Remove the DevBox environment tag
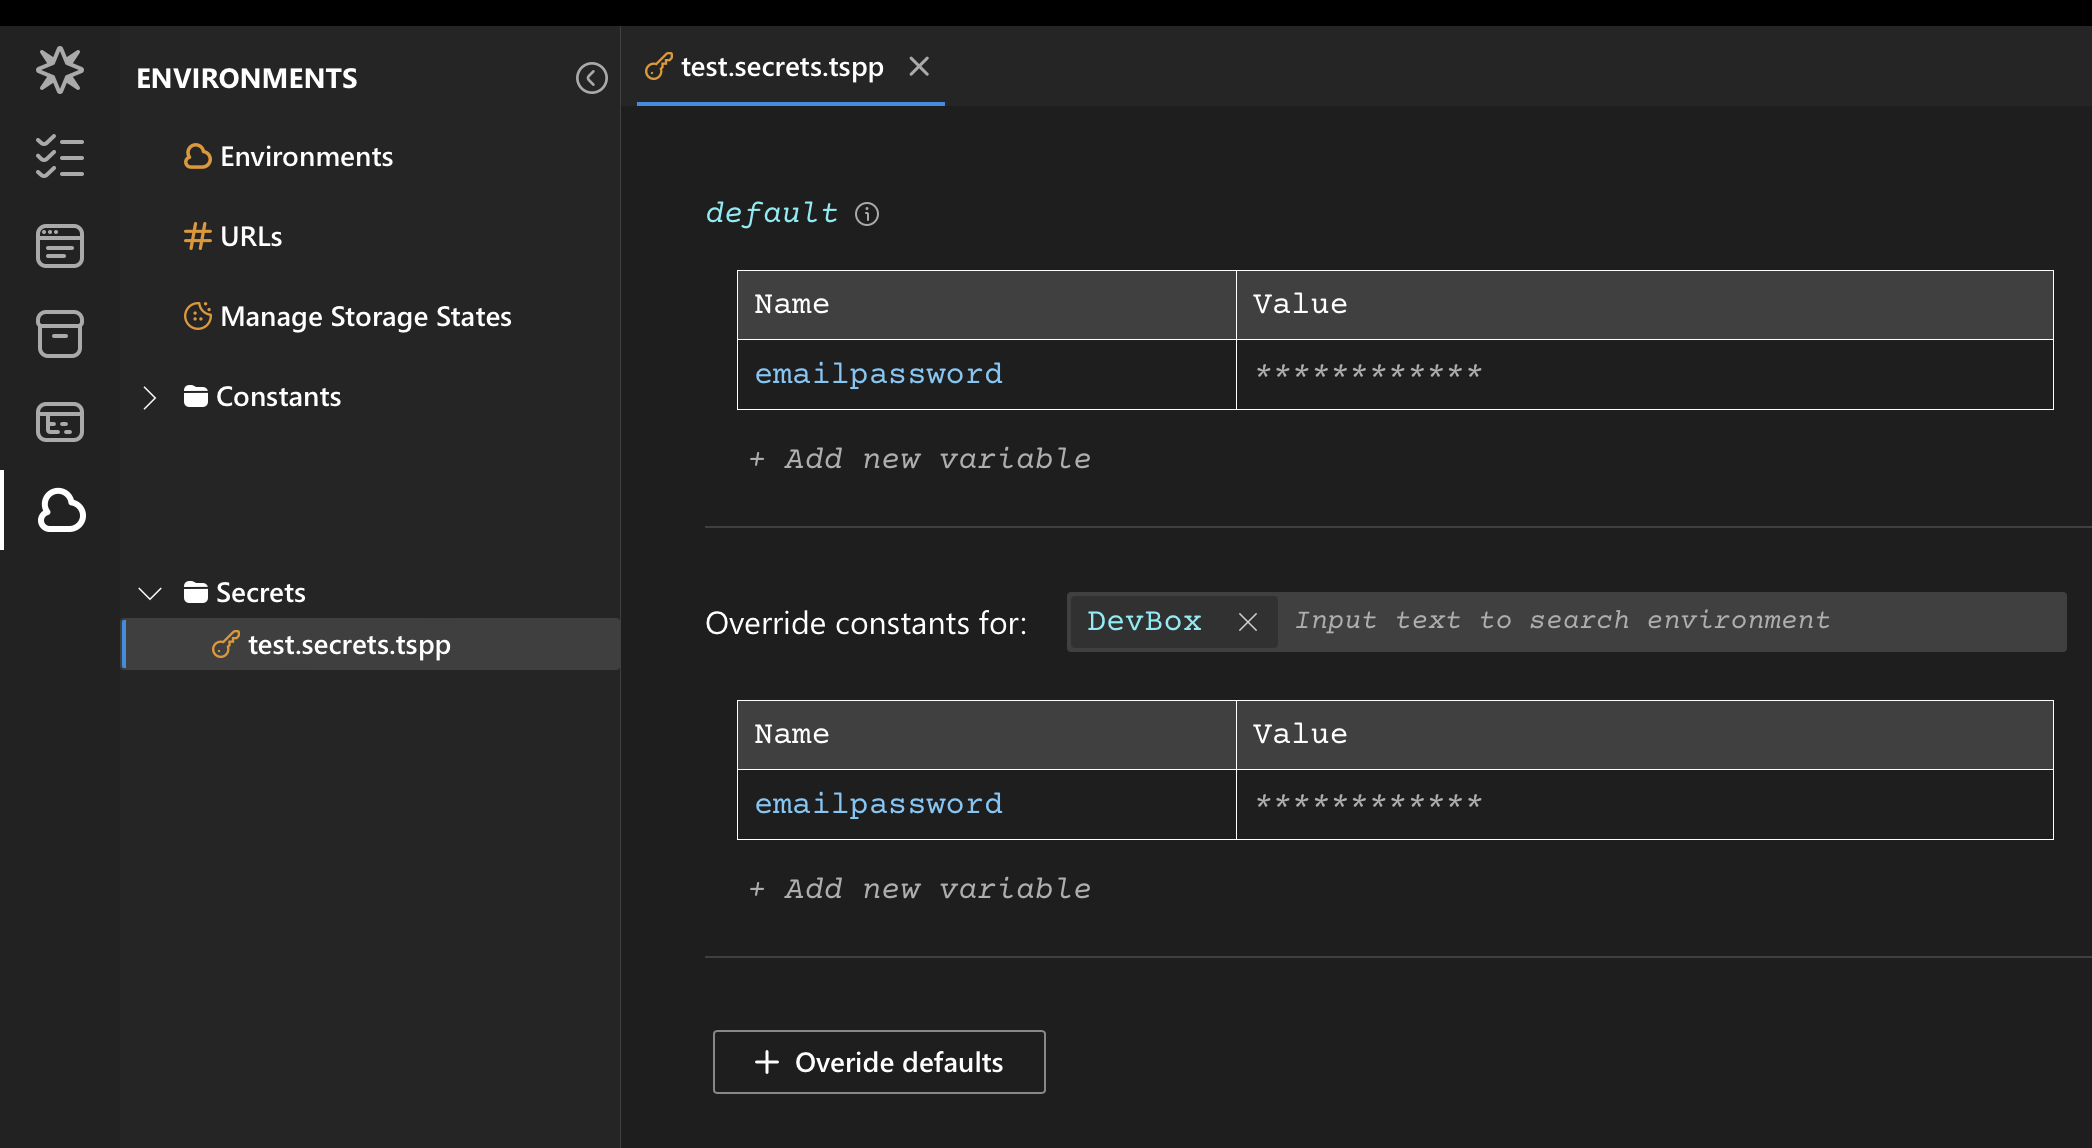The image size is (2092, 1148). click(x=1247, y=622)
